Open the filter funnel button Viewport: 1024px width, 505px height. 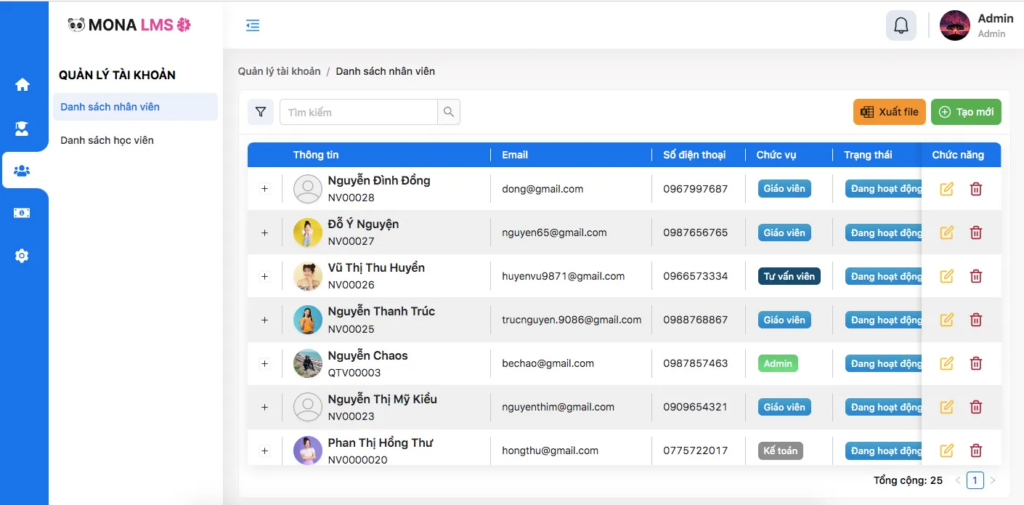tap(261, 112)
